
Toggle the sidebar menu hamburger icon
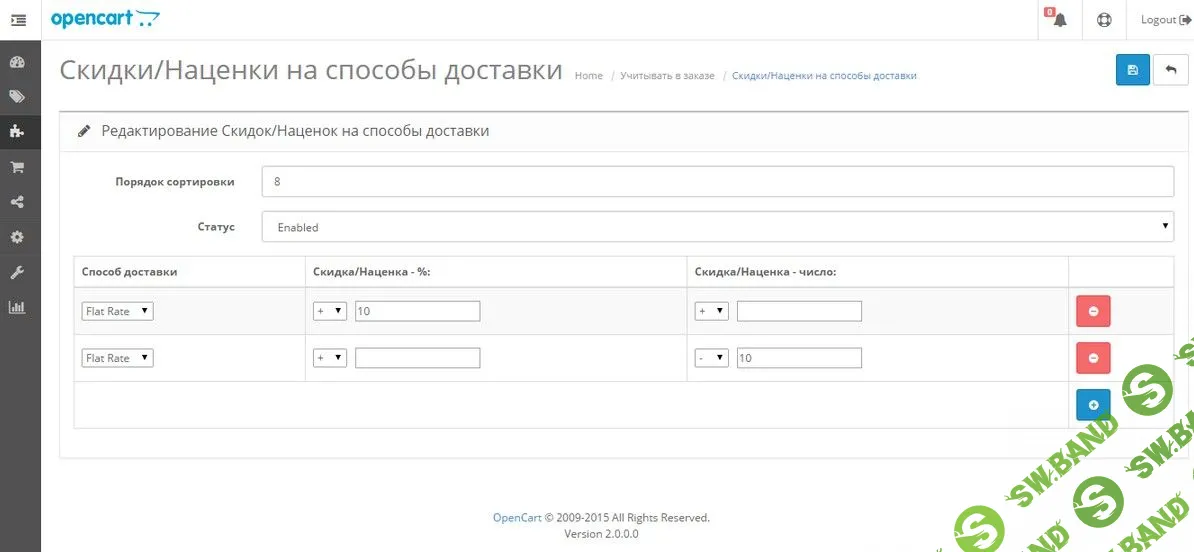click(19, 20)
